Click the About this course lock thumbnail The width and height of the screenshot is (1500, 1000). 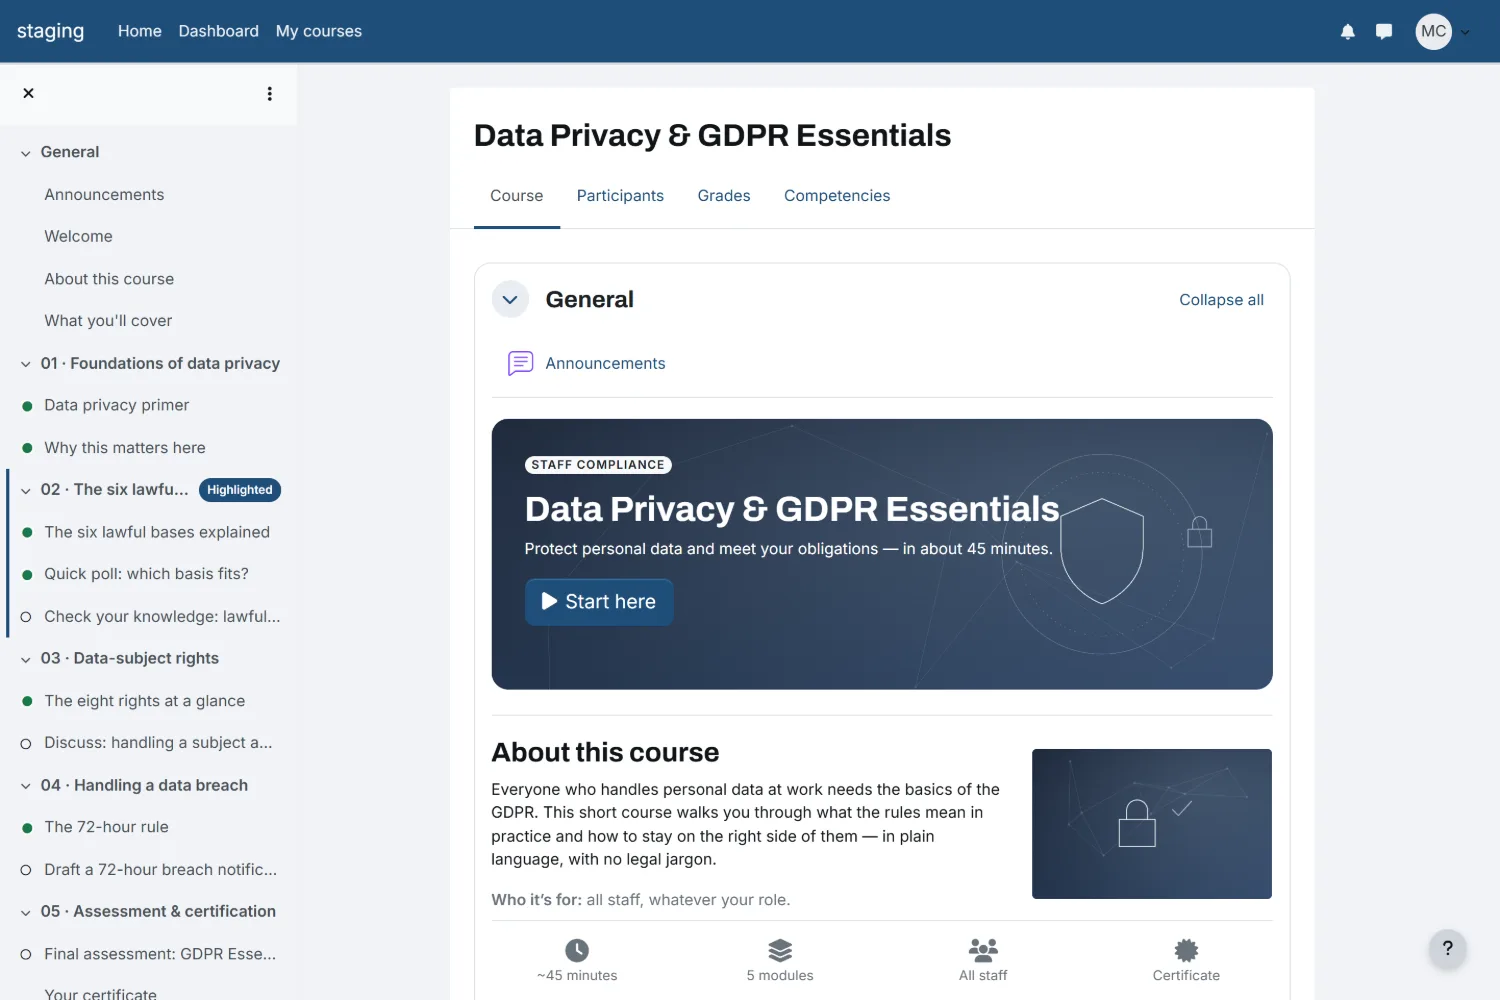[x=1152, y=824]
